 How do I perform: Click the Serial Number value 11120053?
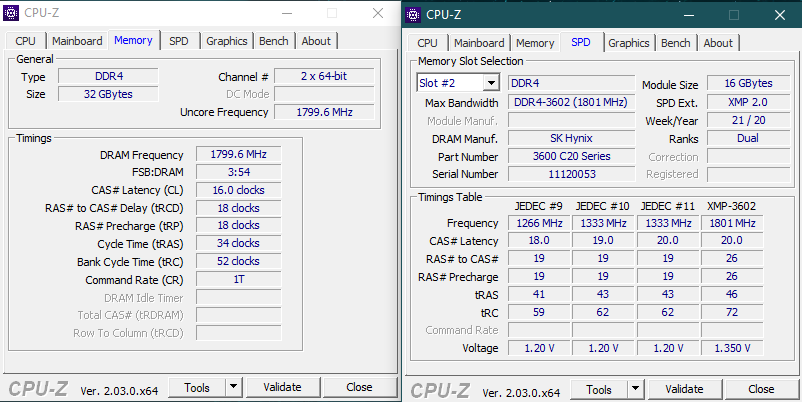tap(571, 174)
